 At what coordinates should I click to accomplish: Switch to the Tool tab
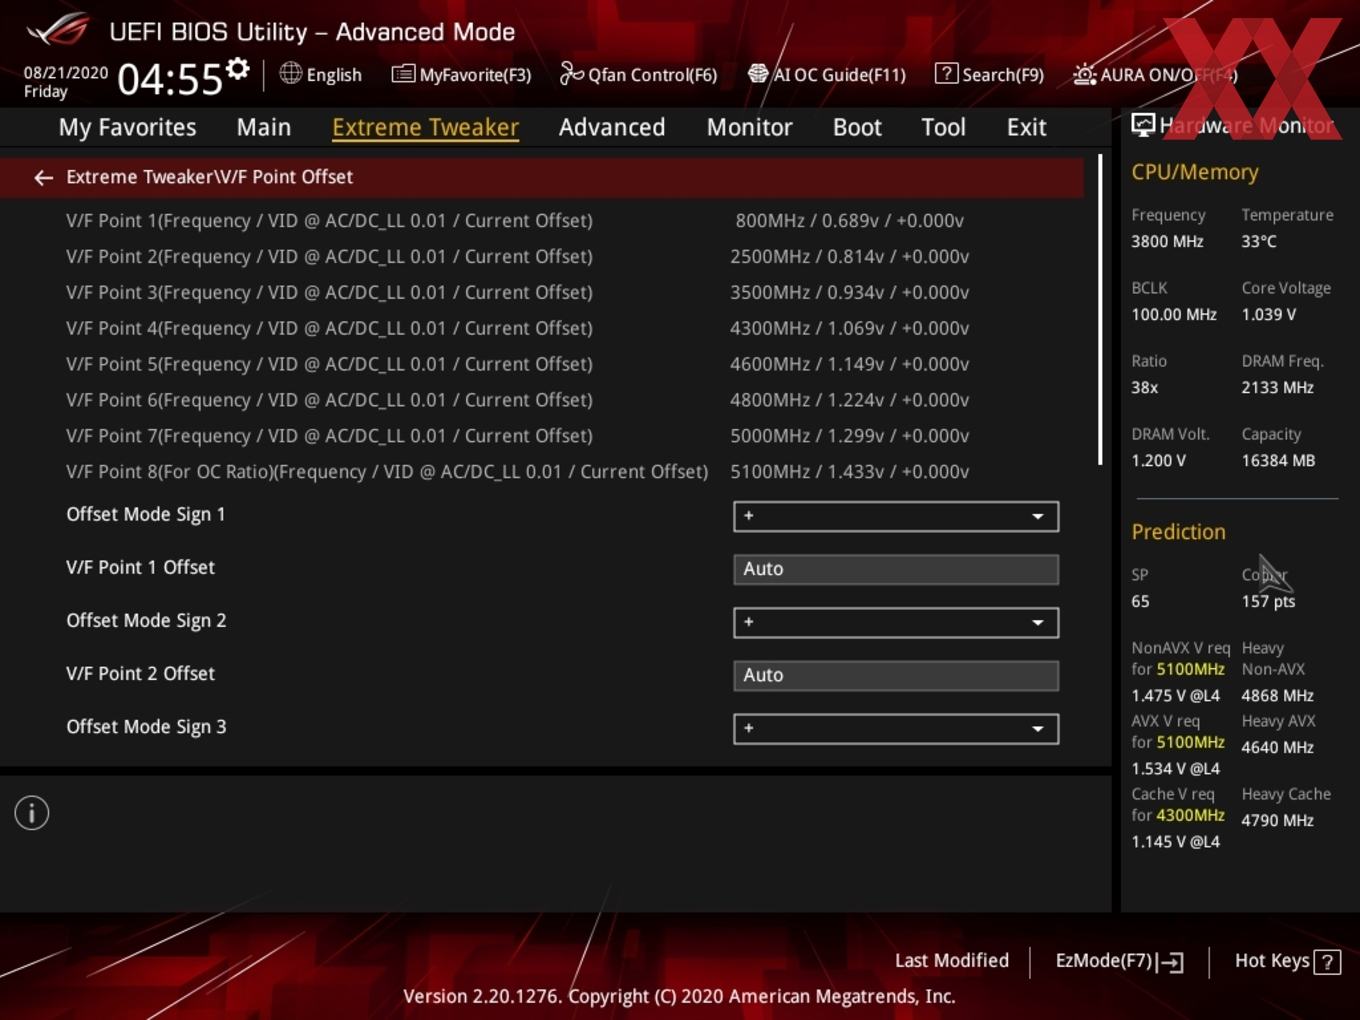[x=943, y=127]
